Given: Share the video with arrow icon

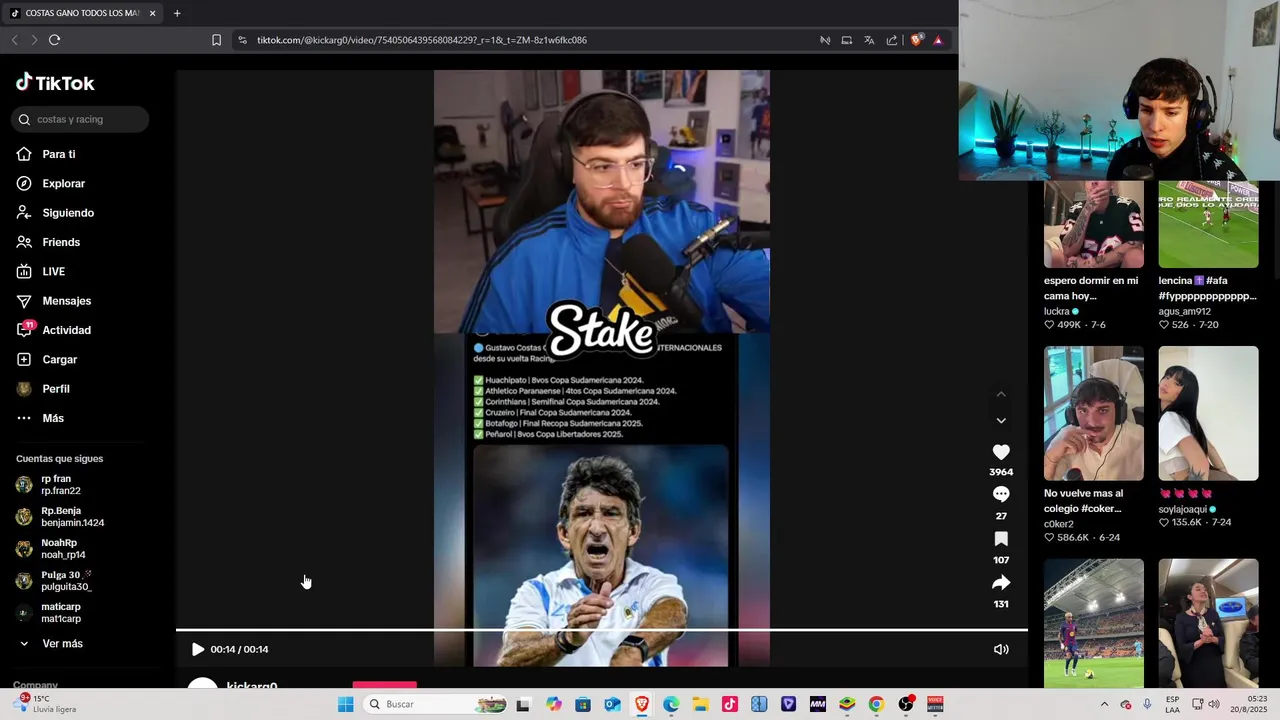Looking at the screenshot, I should click(1001, 583).
